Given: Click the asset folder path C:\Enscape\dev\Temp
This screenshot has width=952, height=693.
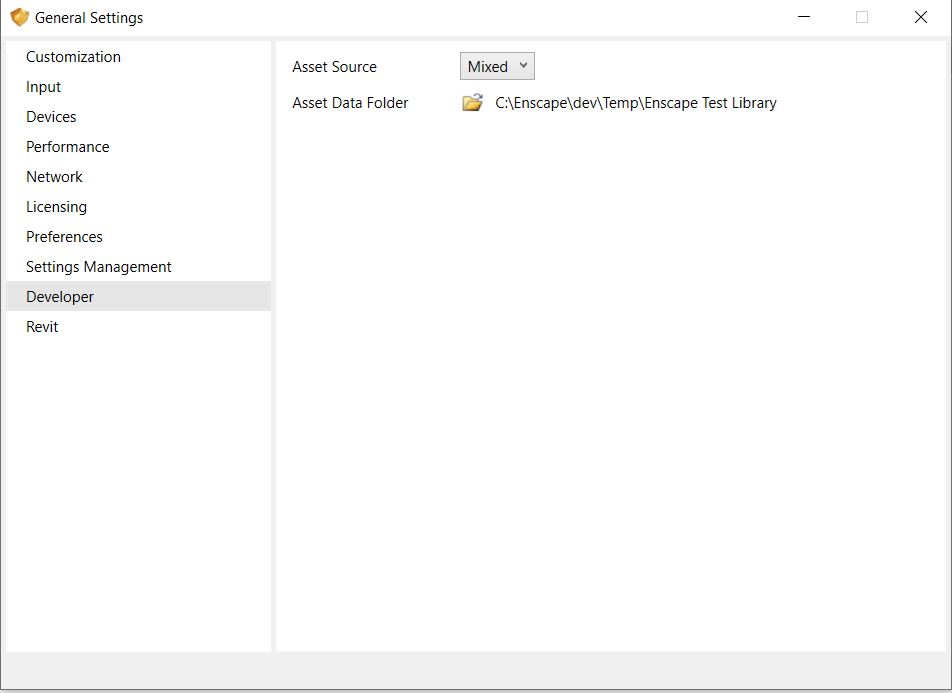Looking at the screenshot, I should tap(636, 103).
